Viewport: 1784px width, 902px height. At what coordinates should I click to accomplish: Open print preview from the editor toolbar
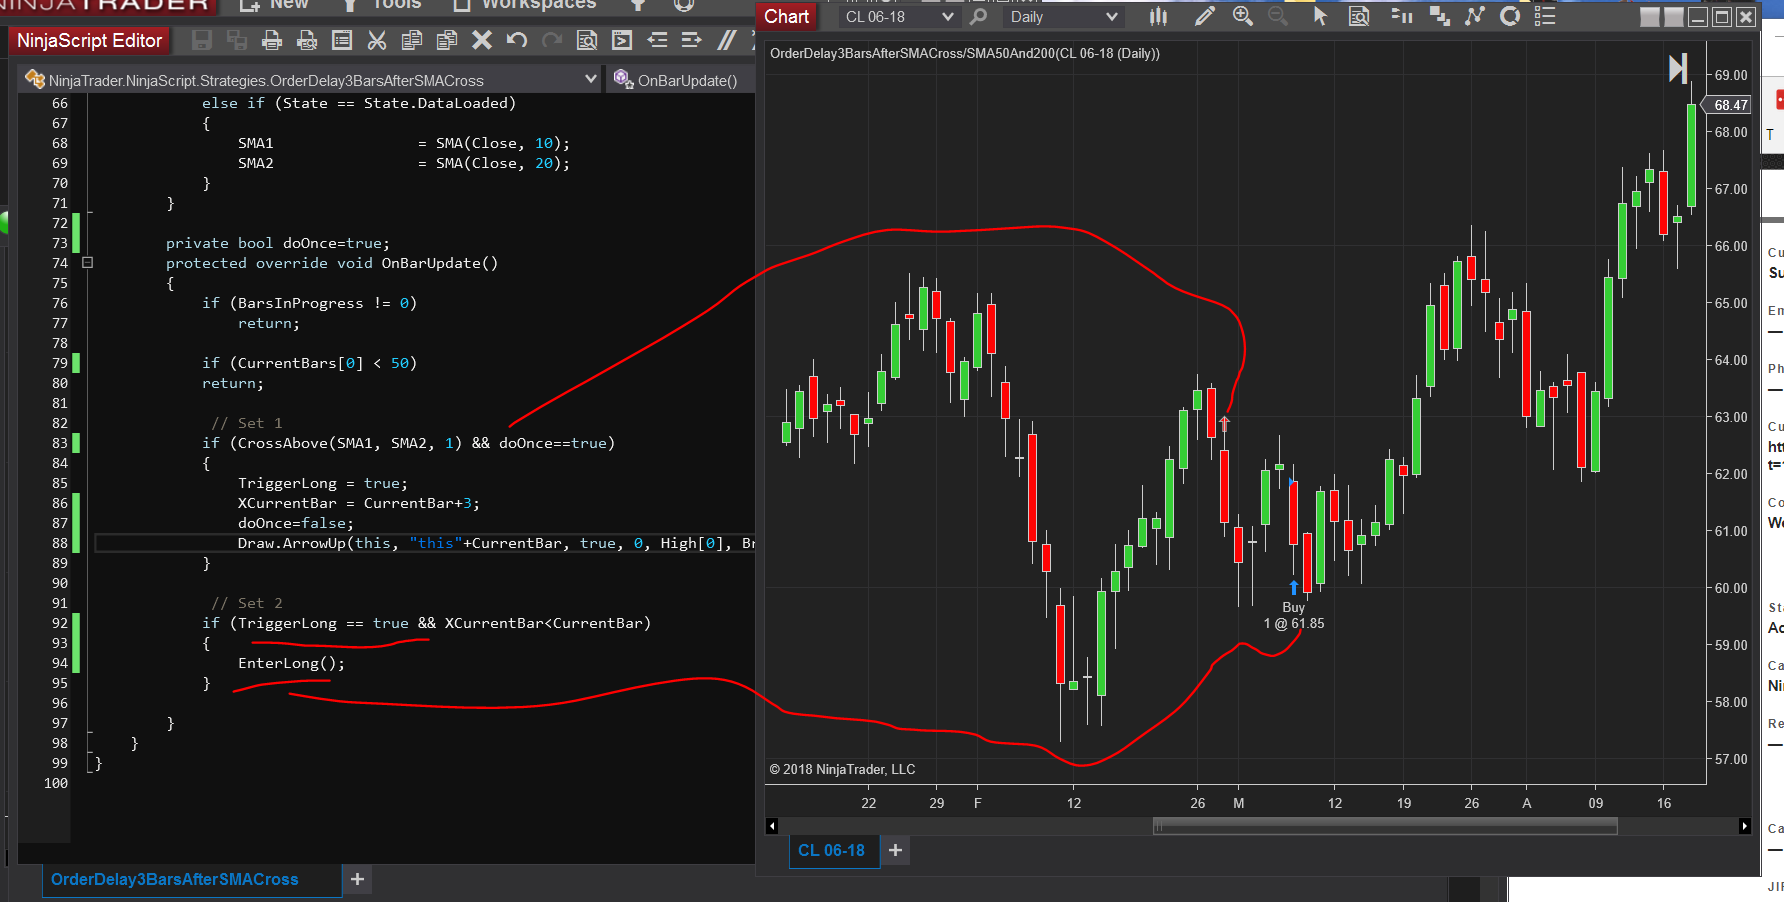307,40
